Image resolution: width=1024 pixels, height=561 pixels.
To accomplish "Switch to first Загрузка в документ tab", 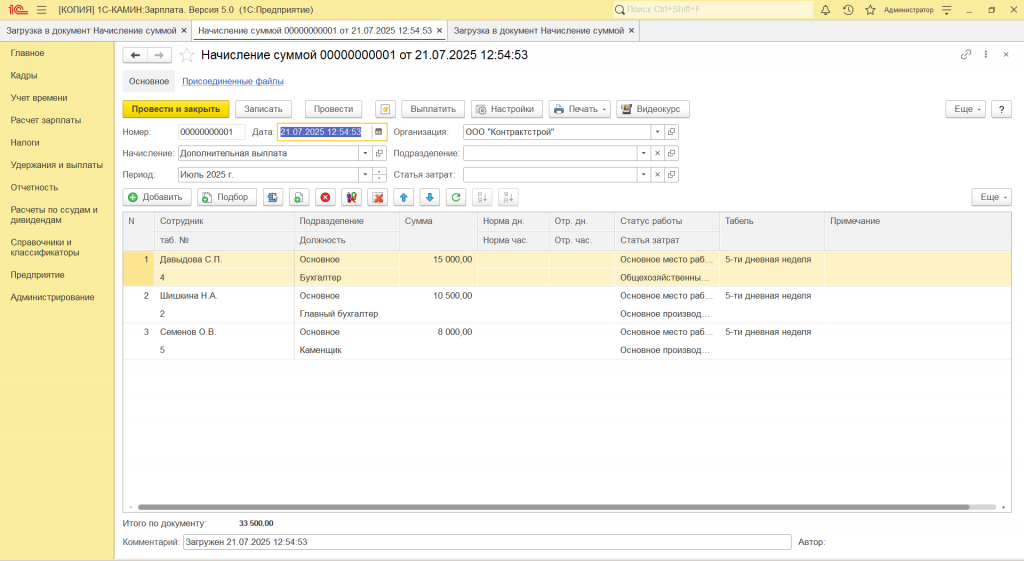I will tap(91, 31).
